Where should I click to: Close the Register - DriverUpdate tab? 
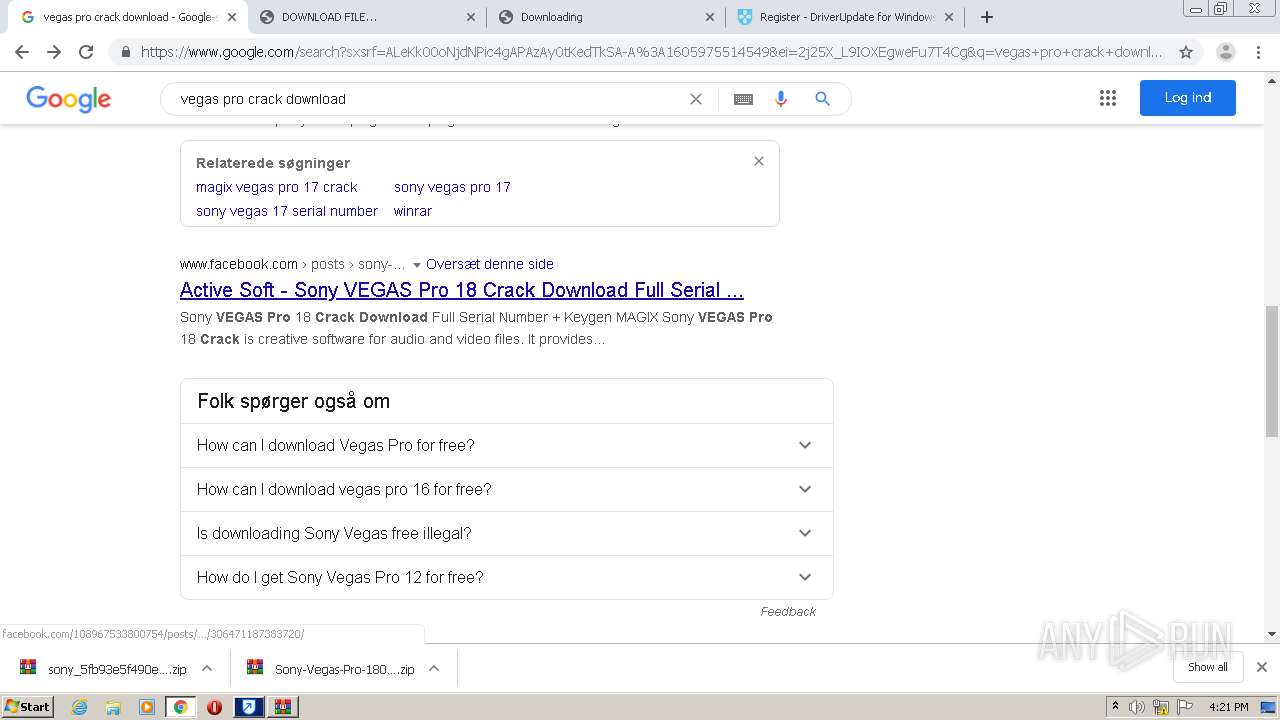pyautogui.click(x=949, y=17)
